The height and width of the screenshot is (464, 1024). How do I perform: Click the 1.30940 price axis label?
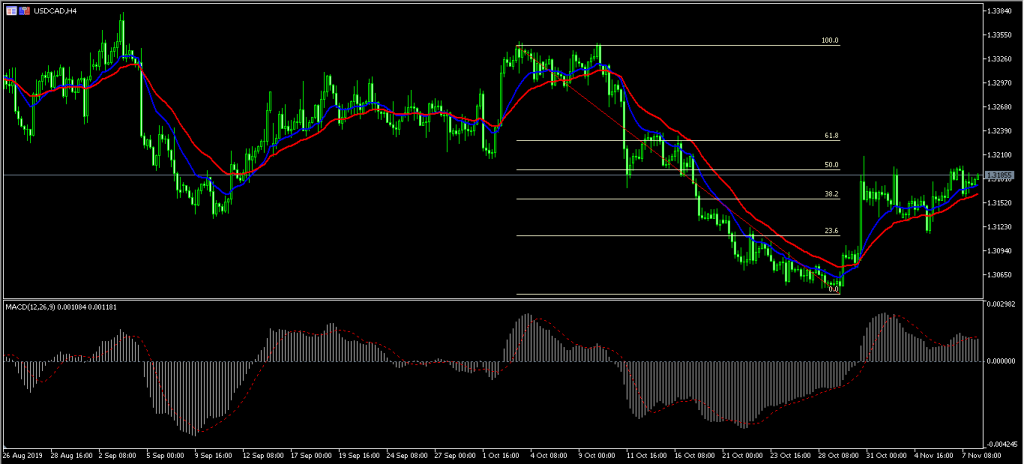coord(1000,250)
